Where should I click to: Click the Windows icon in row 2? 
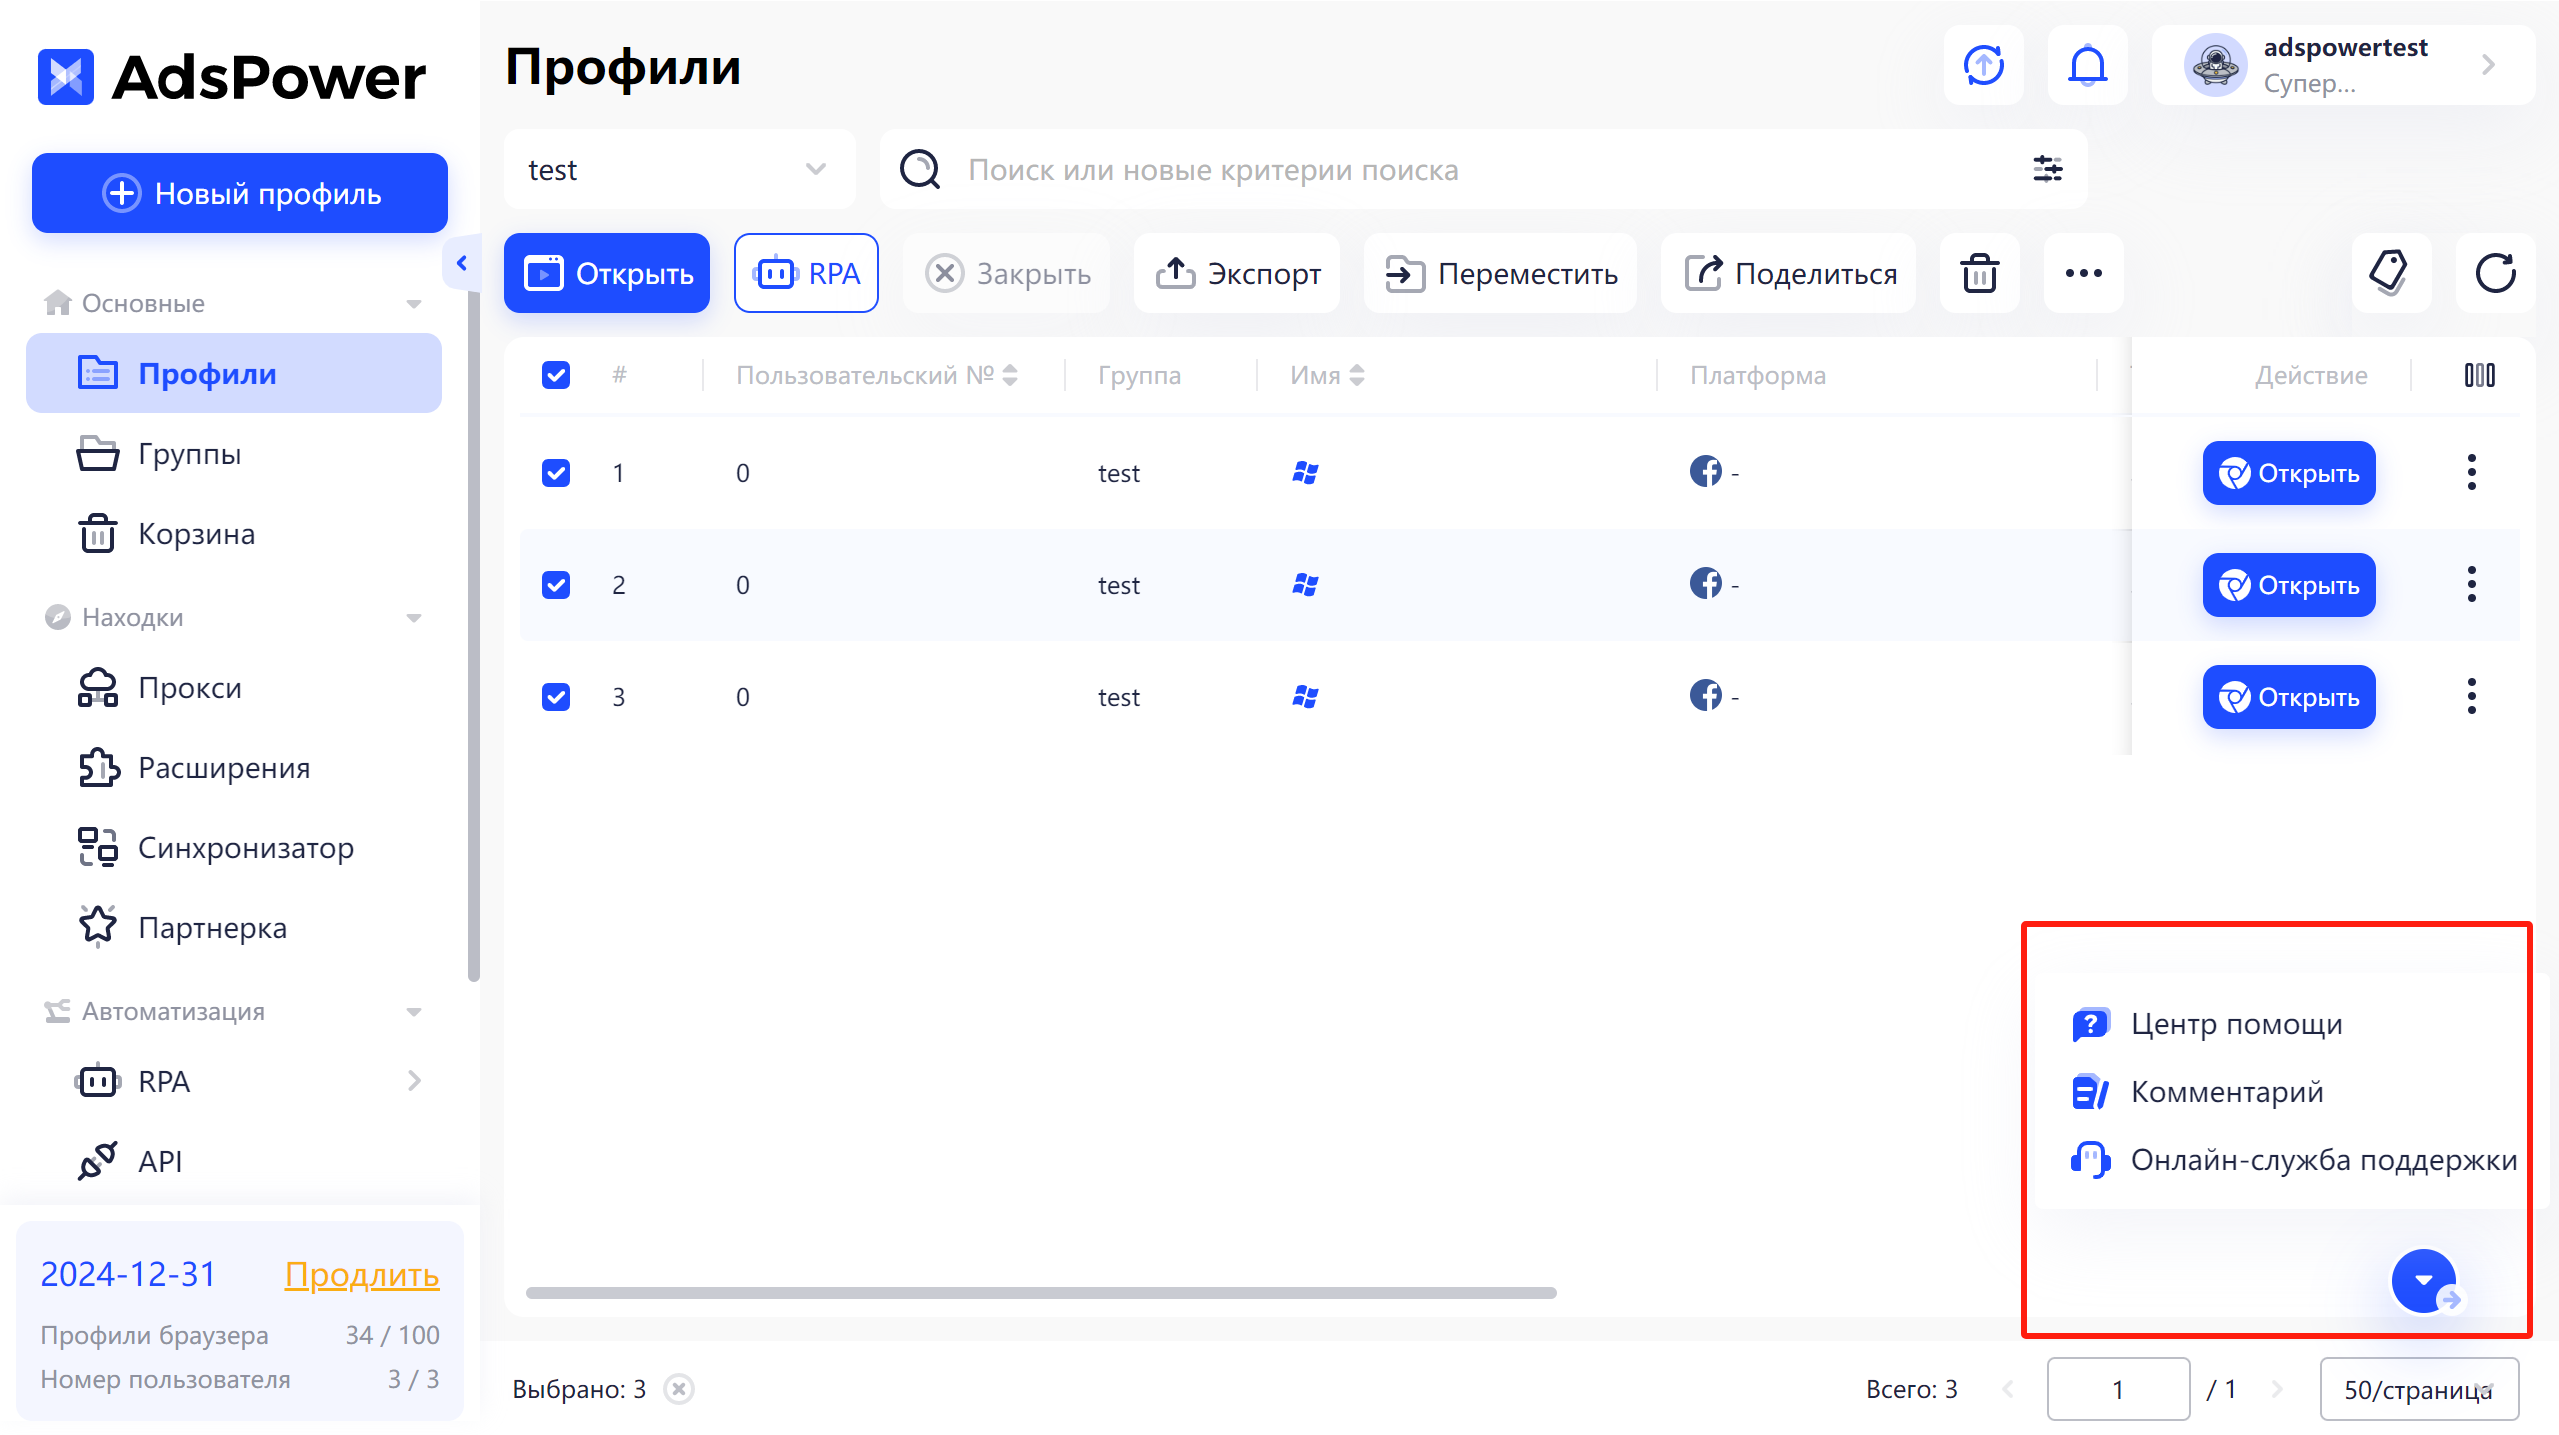pos(1305,584)
